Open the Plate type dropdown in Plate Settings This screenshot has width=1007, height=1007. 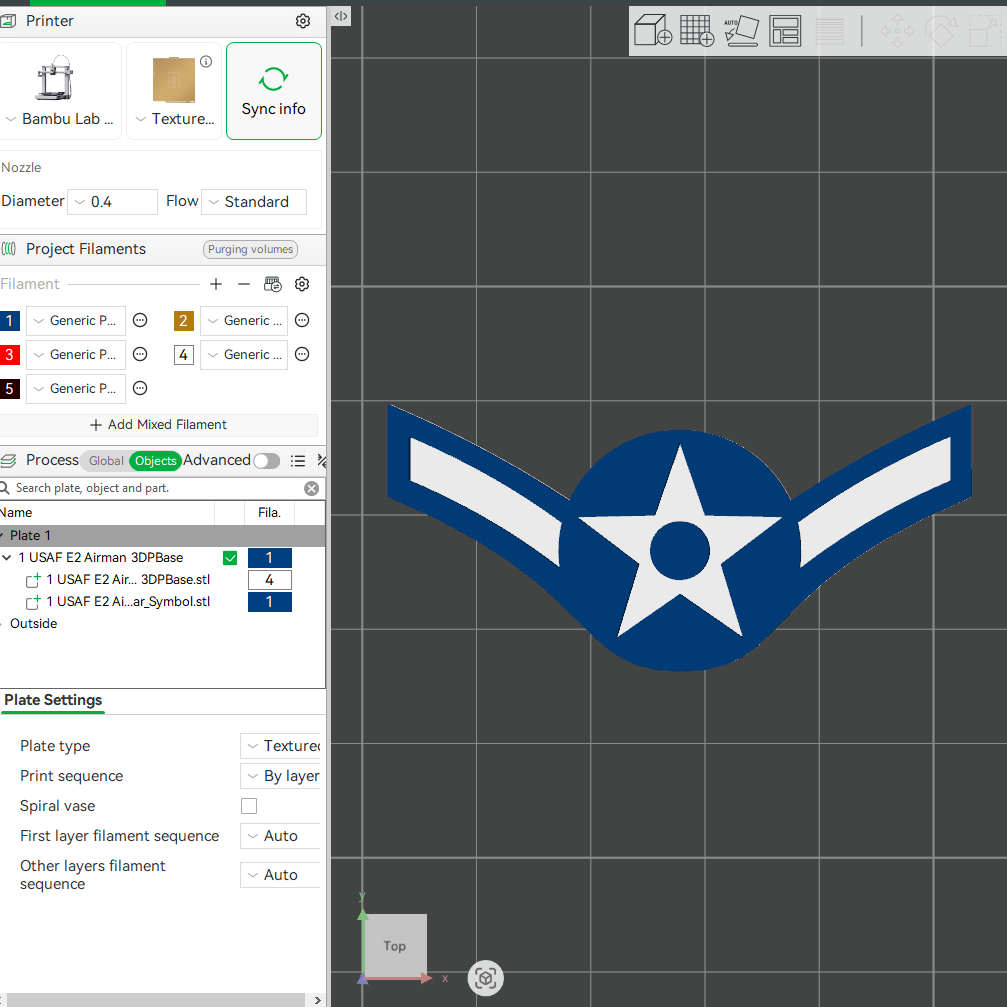click(x=281, y=746)
